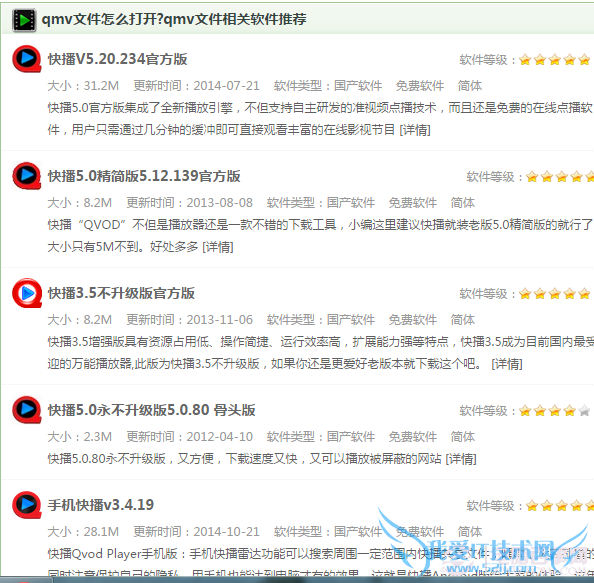The height and width of the screenshot is (583, 594).
Task: Click [详情] for 快播5.0.80永不升级版 description
Action: [x=461, y=459]
